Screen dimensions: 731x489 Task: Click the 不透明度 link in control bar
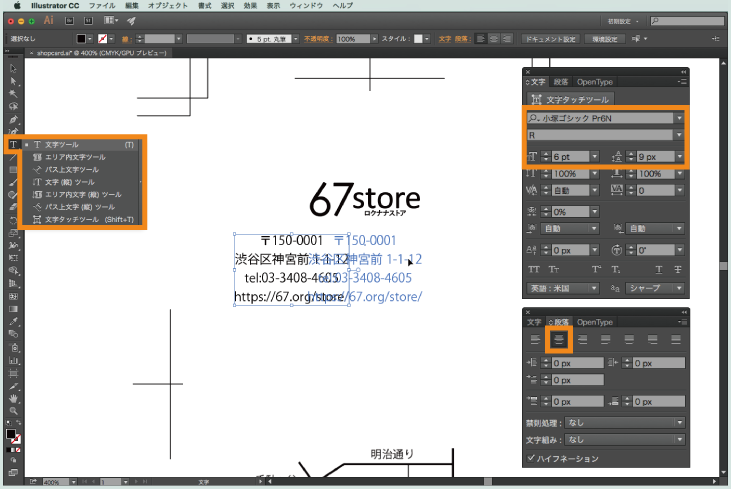[317, 39]
